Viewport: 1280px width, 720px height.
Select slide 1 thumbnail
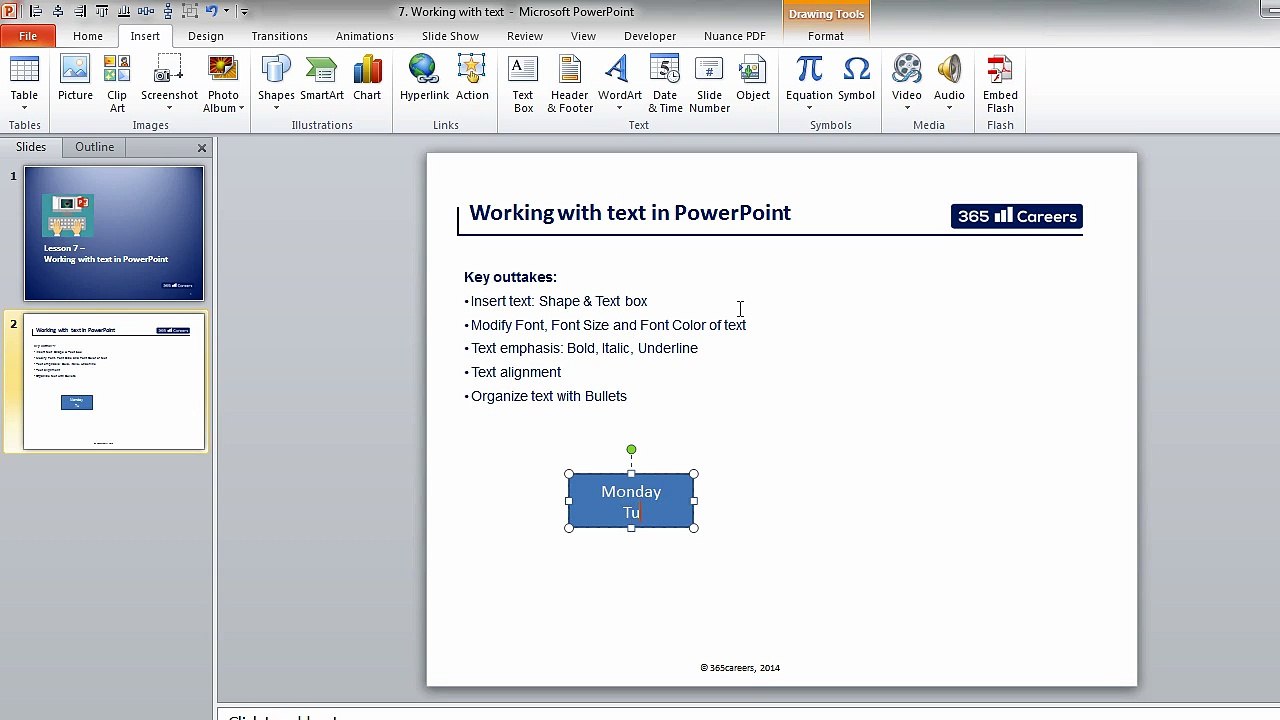click(x=114, y=234)
